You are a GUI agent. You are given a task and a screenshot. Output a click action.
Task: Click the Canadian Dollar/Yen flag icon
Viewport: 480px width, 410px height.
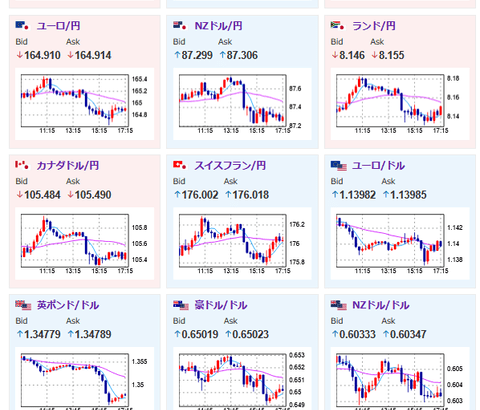click(x=22, y=165)
